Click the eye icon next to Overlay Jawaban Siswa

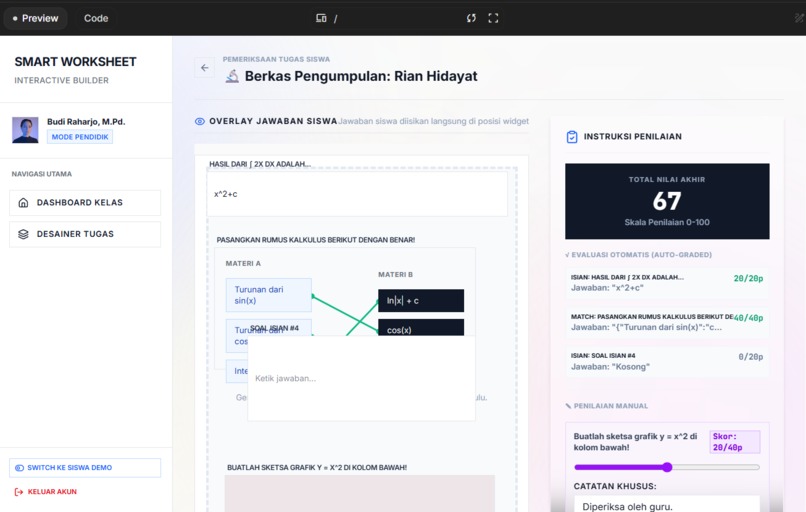click(200, 121)
